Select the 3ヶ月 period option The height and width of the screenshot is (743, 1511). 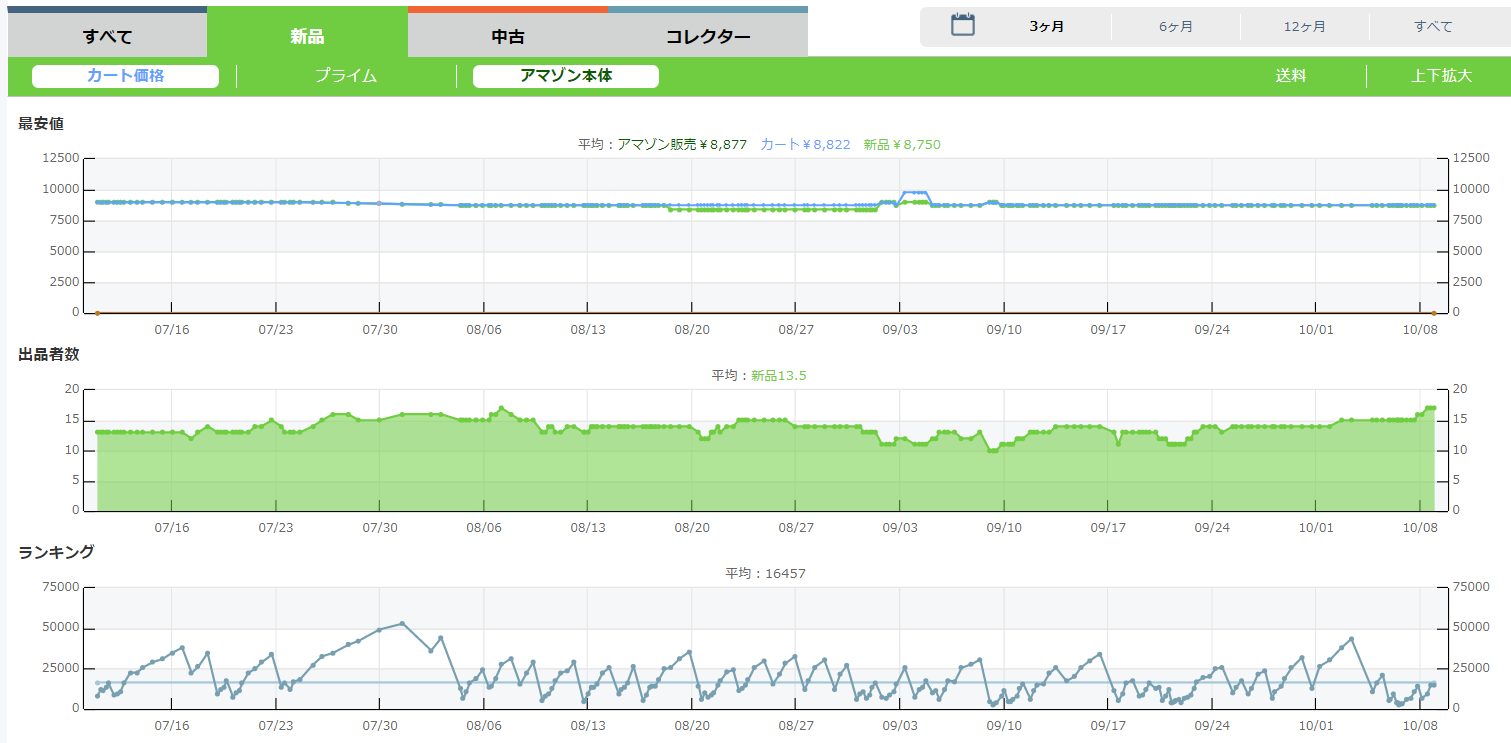(x=1046, y=26)
